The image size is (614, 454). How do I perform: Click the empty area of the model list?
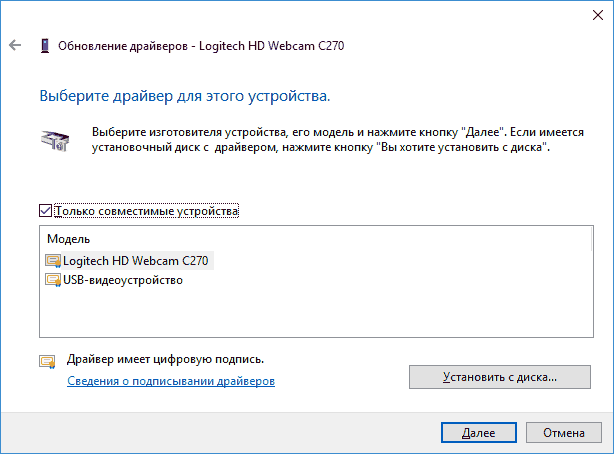(310, 315)
